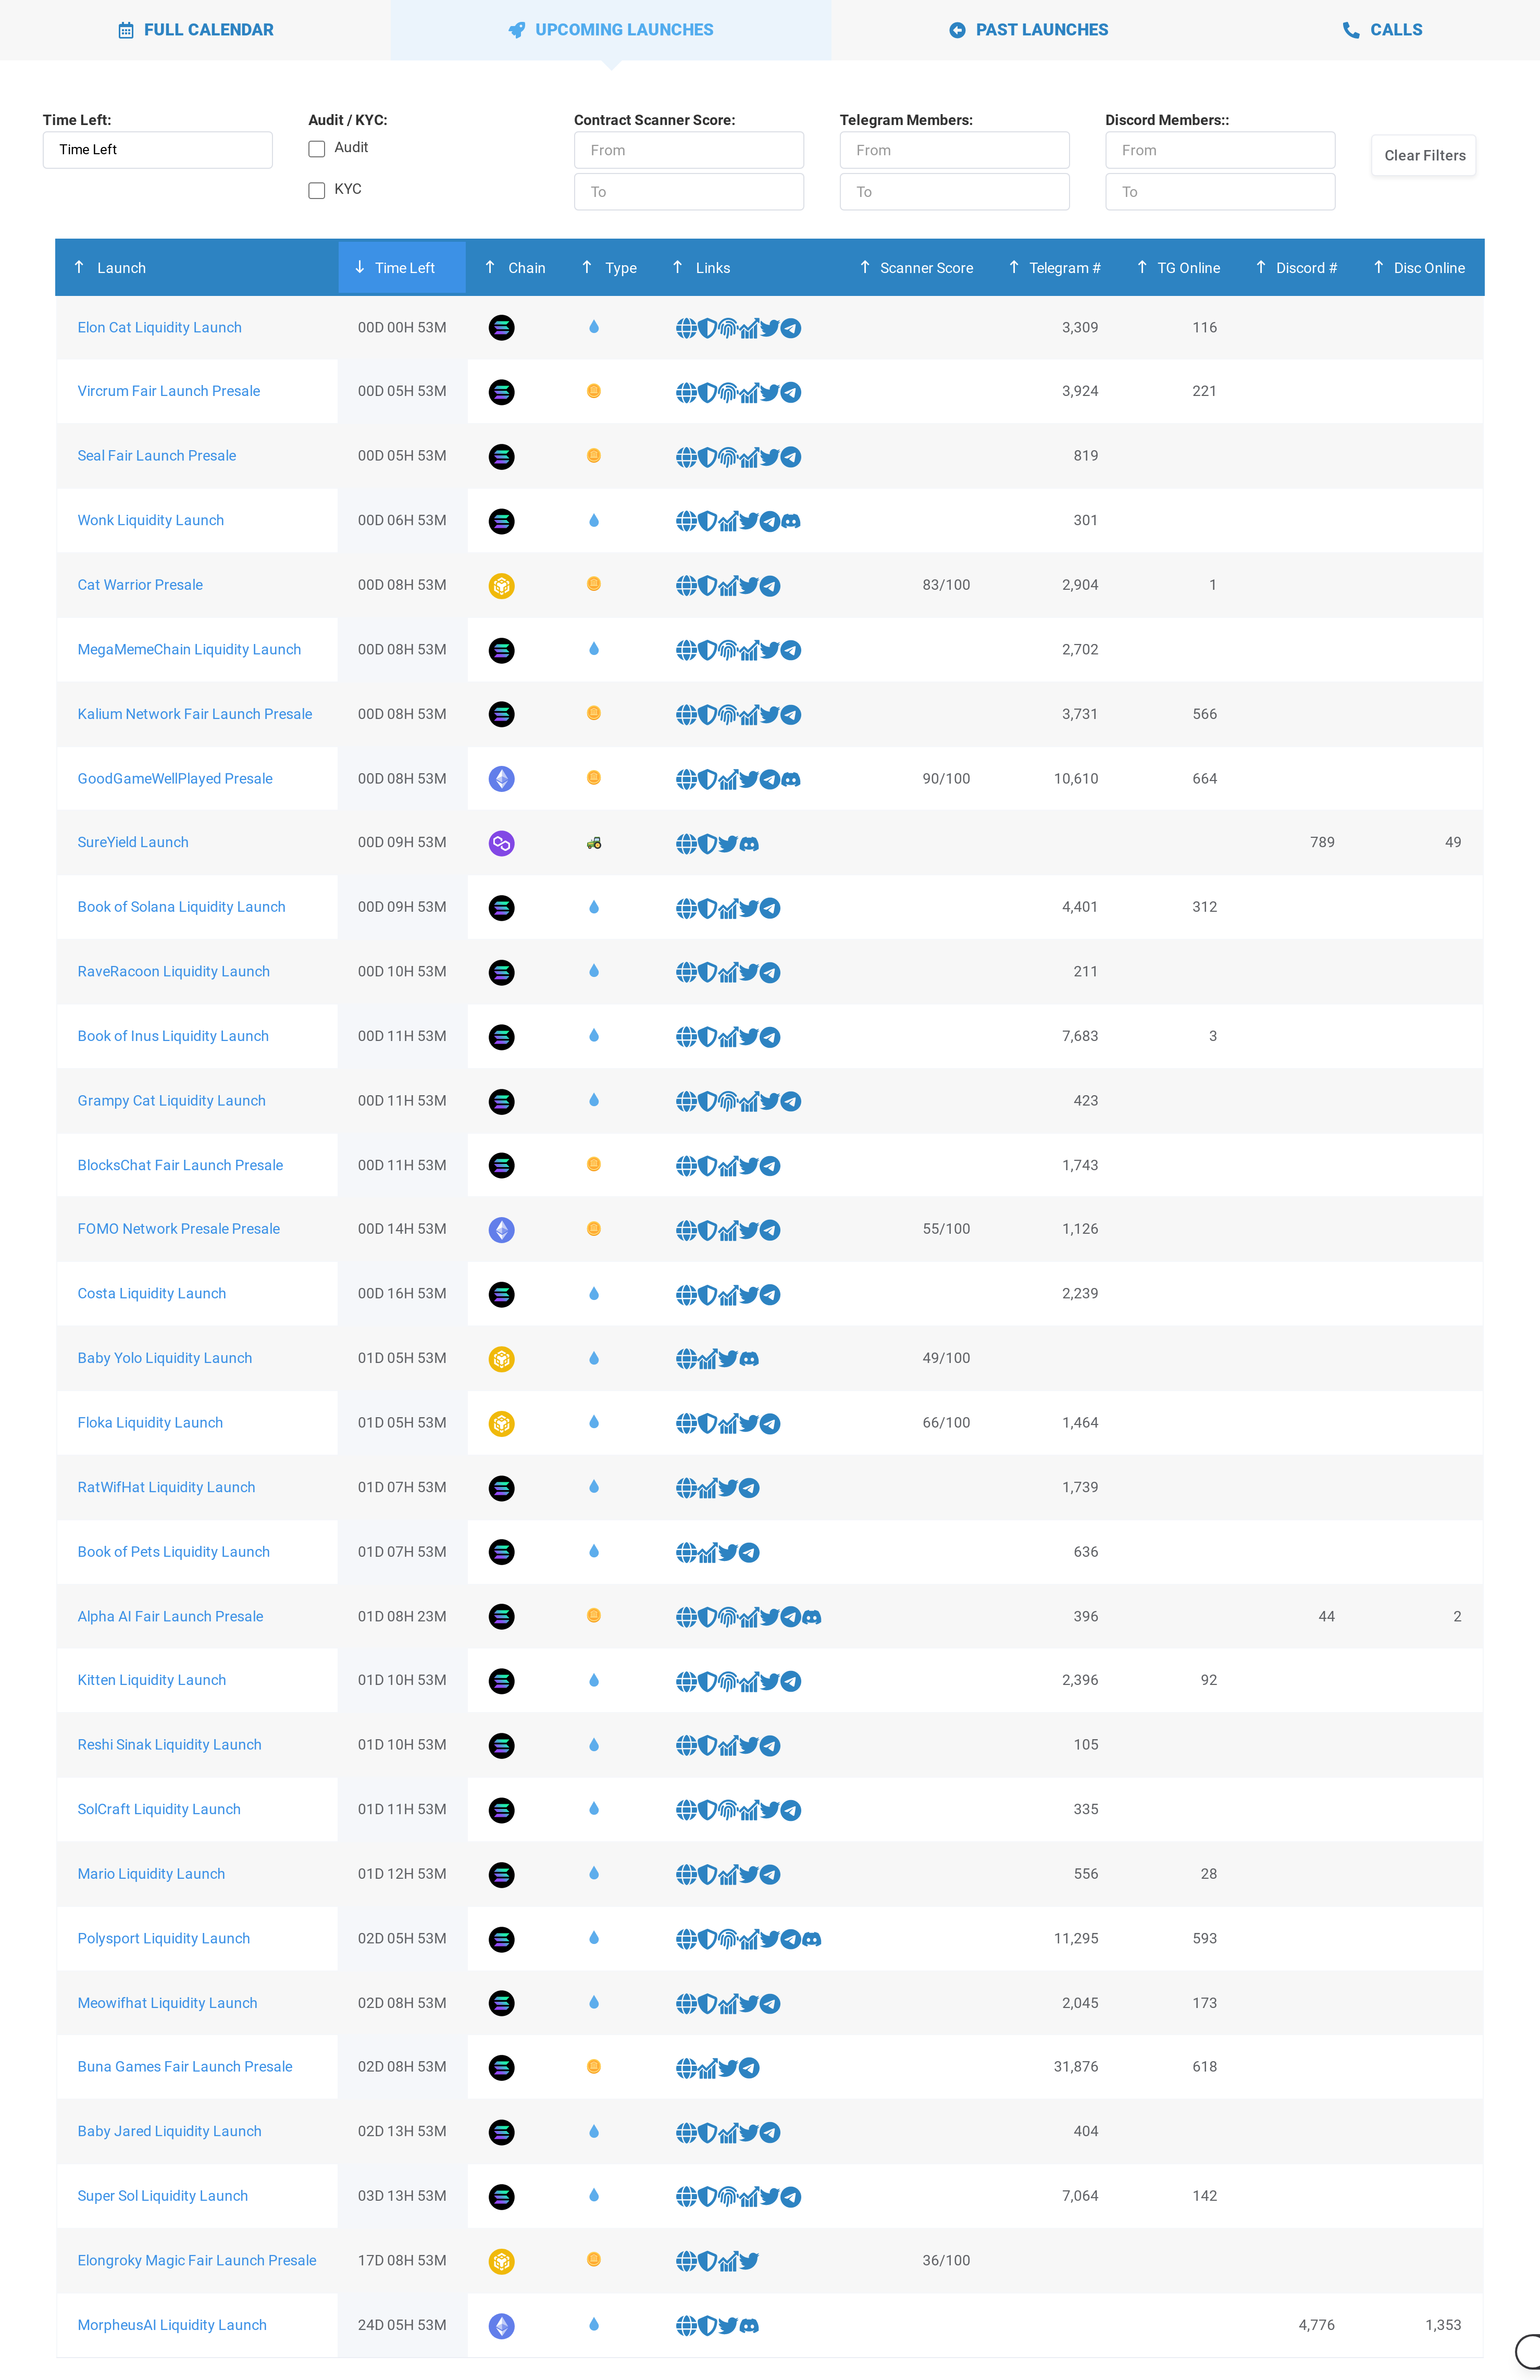Click Elon Cat Solana chain icon

point(502,327)
